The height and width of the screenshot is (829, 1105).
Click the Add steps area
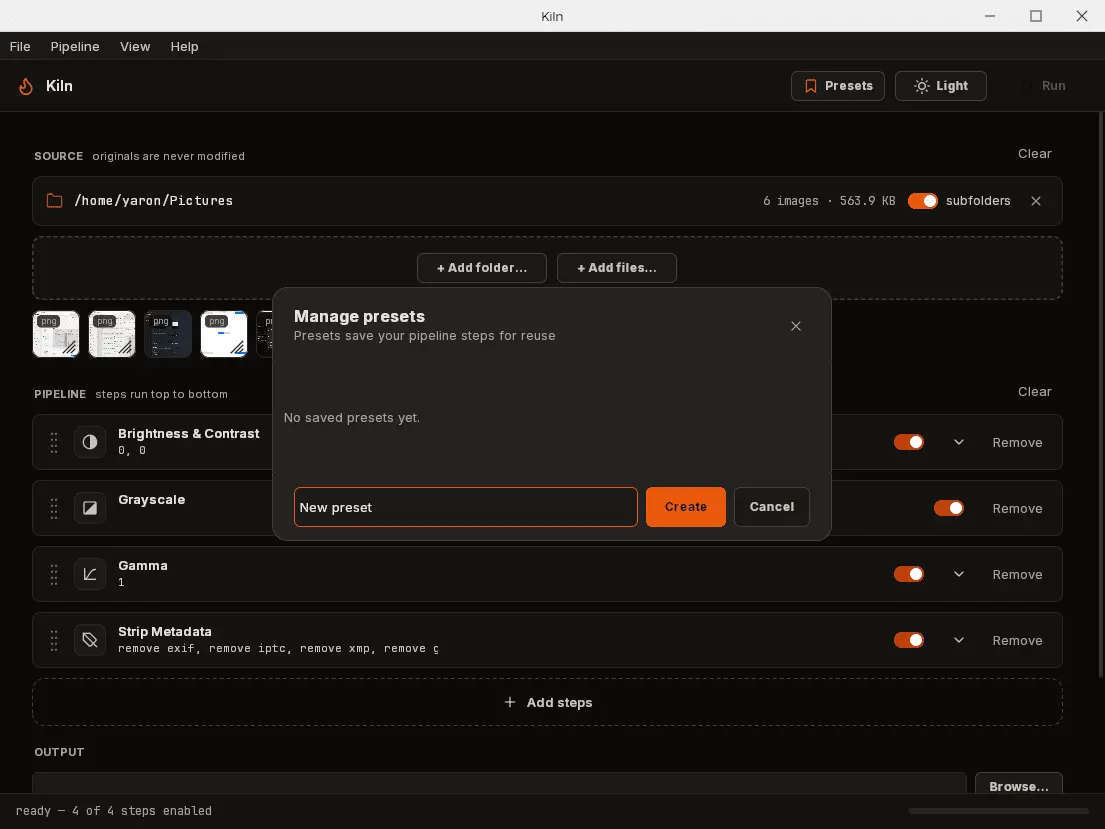click(x=548, y=702)
